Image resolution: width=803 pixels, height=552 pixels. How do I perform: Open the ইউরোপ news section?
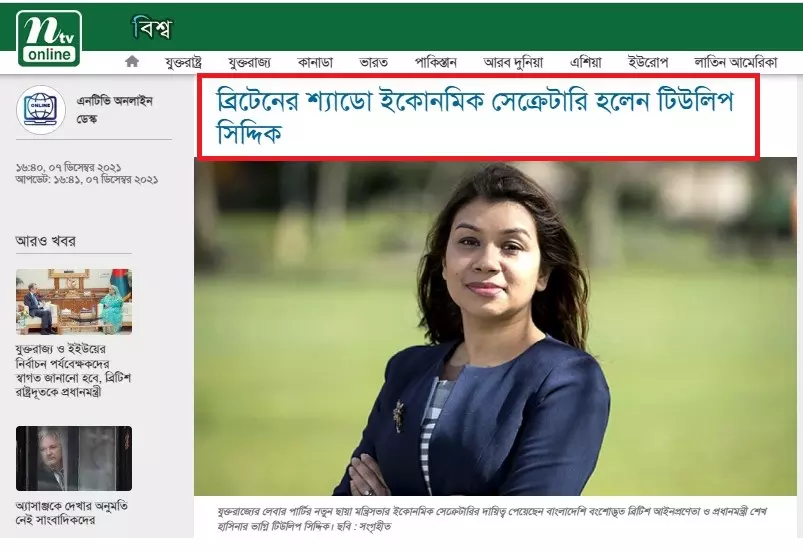point(649,62)
